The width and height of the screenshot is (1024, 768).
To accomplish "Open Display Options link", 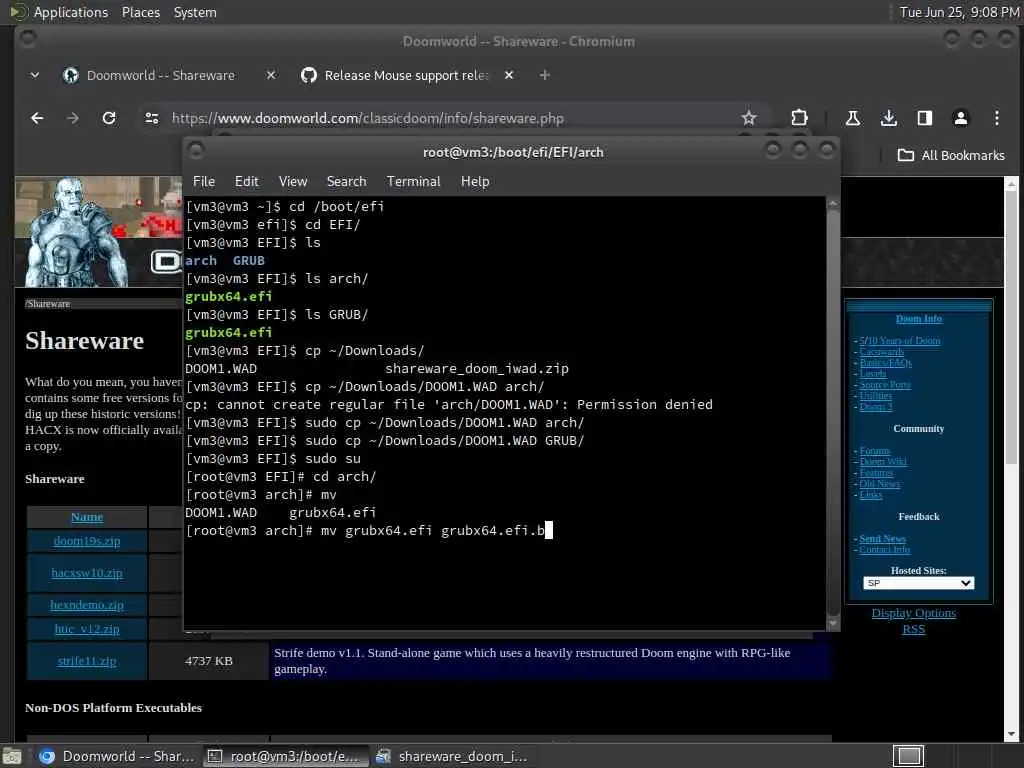I will click(914, 613).
